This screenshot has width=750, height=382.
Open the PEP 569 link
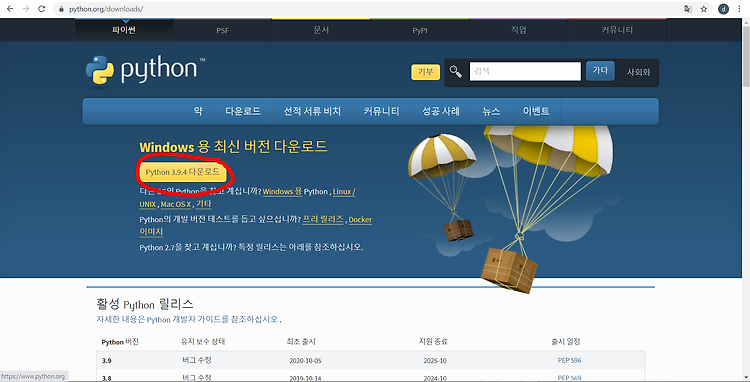(x=569, y=378)
